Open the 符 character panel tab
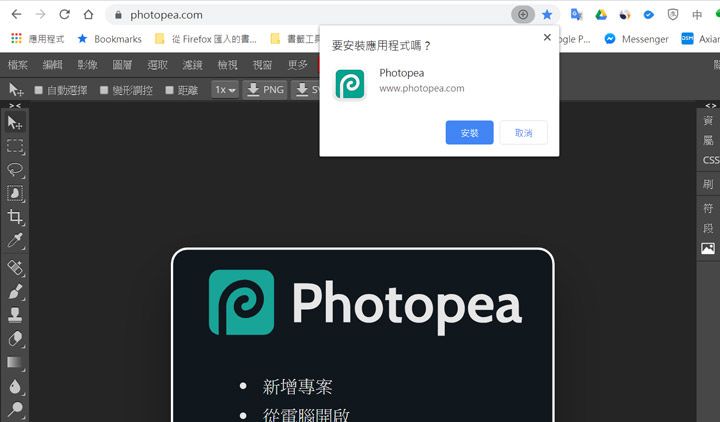720x422 pixels. pos(708,208)
